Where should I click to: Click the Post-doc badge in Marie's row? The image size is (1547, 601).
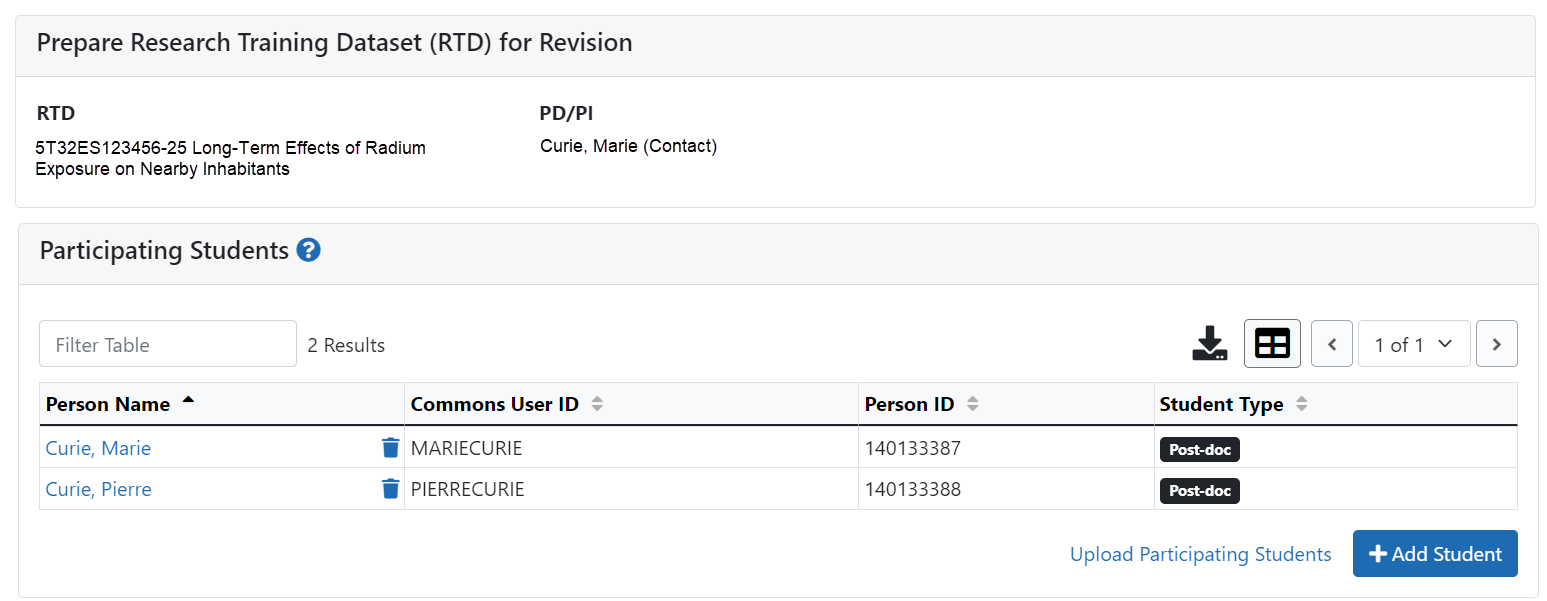(x=1200, y=449)
